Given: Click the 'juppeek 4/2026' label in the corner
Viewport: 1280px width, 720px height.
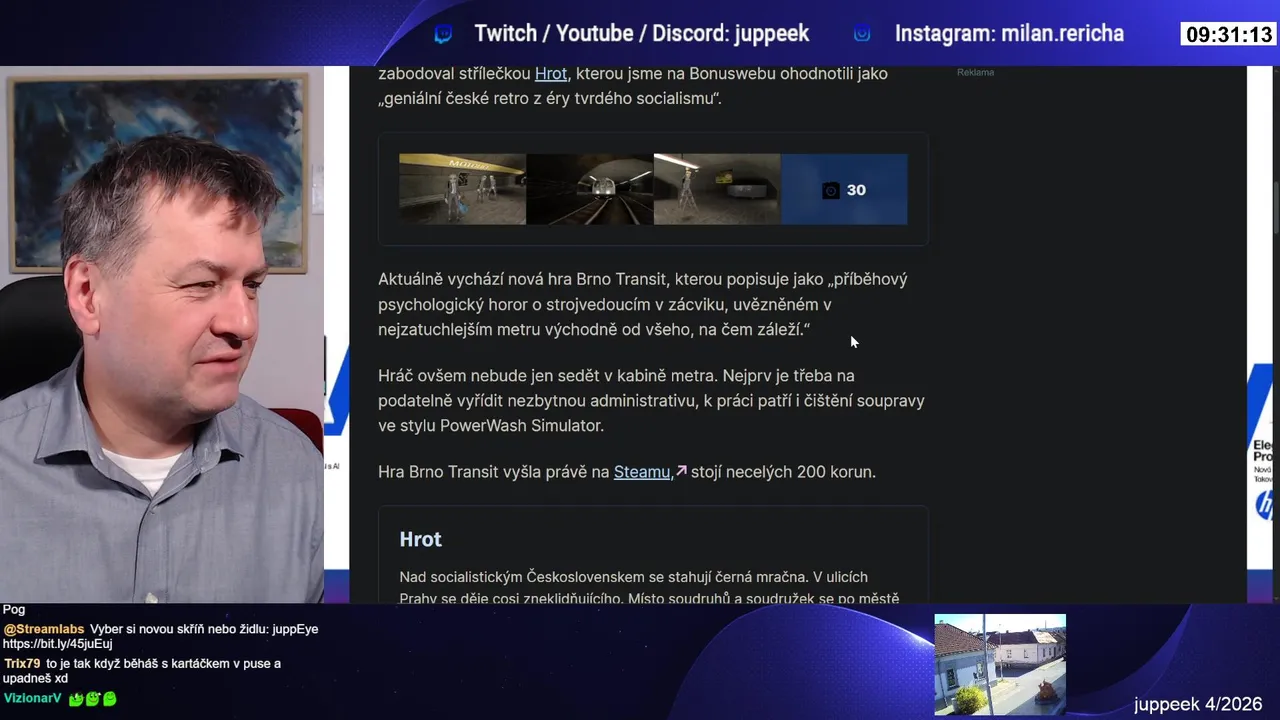Looking at the screenshot, I should [x=1198, y=704].
